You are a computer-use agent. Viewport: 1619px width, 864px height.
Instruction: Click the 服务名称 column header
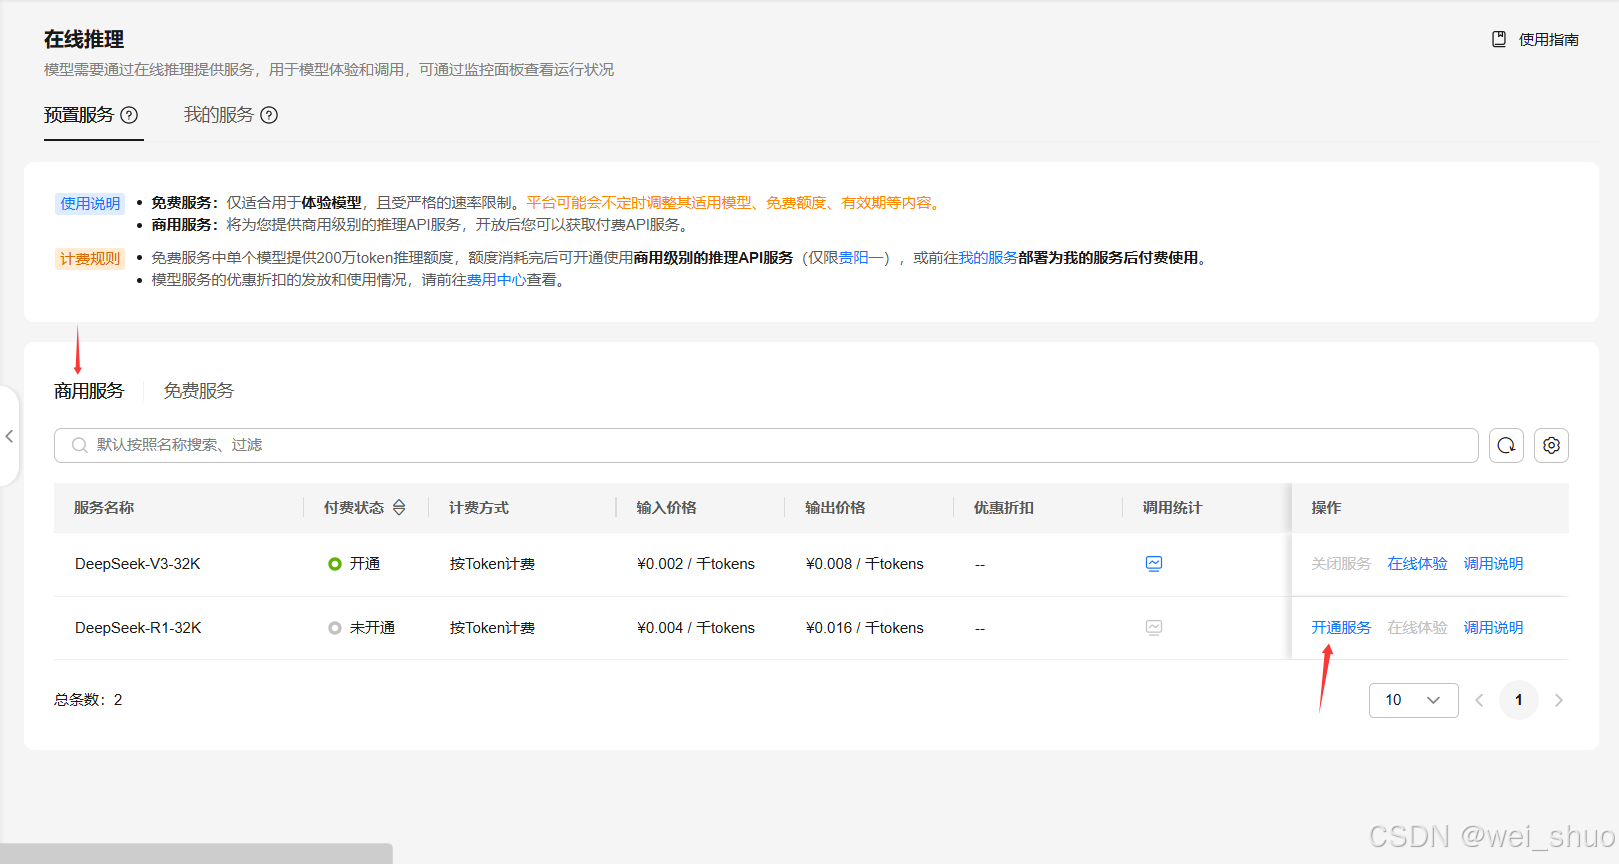104,508
